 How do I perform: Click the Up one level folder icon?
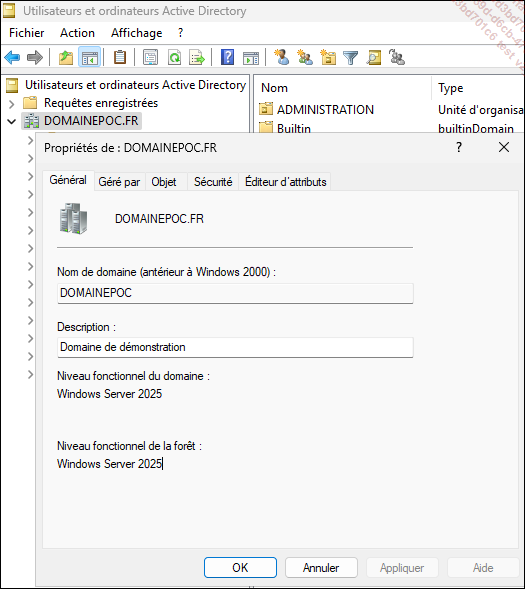click(66, 57)
